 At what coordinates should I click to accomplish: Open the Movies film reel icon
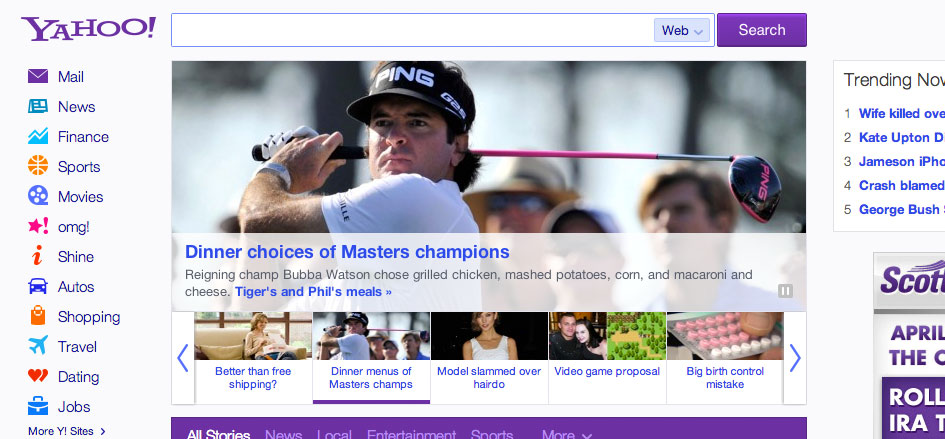(38, 197)
